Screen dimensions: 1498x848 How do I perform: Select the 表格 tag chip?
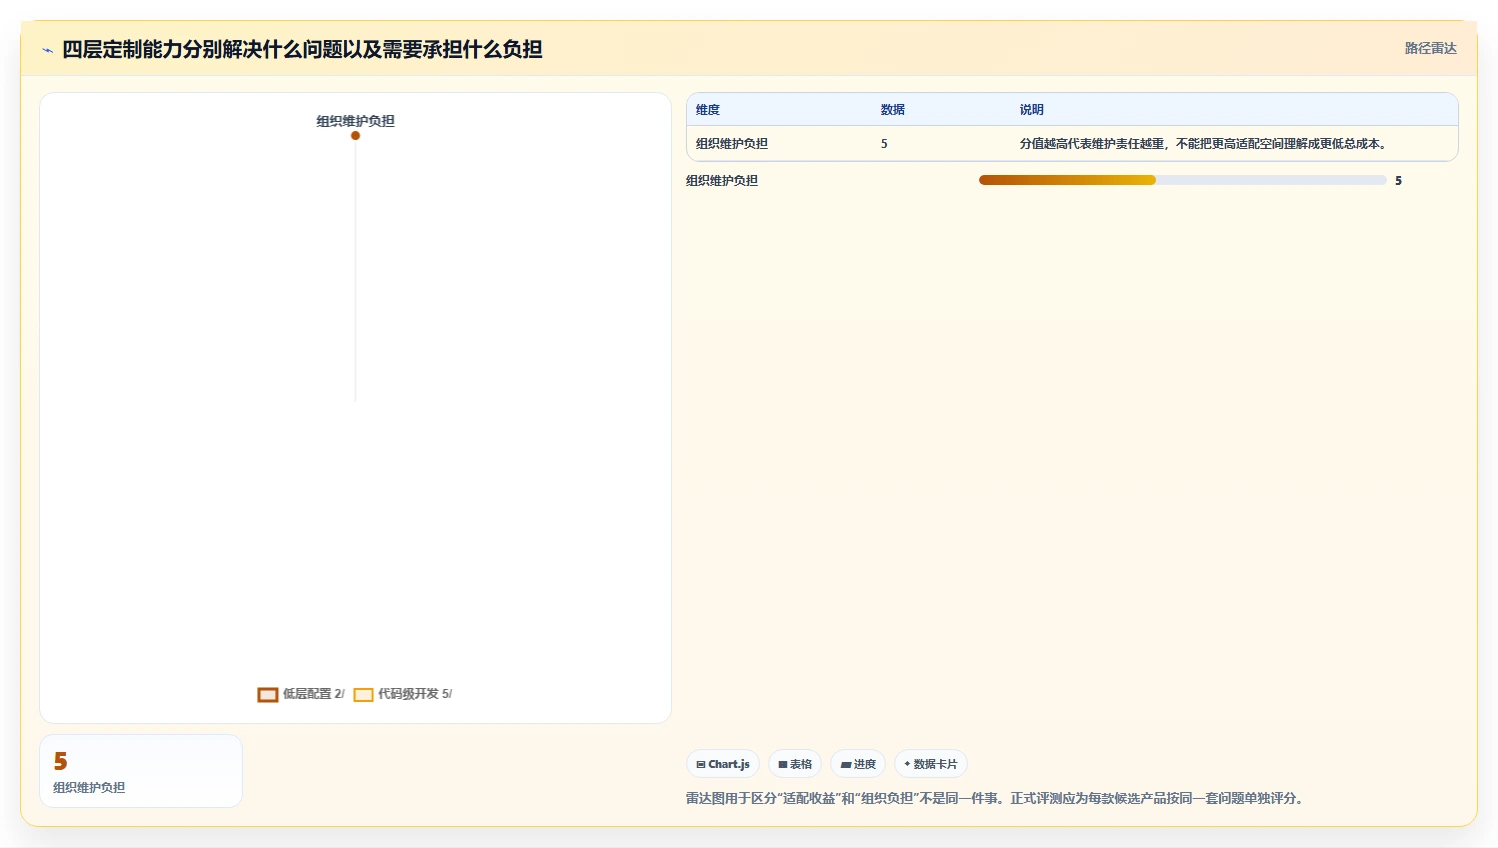pyautogui.click(x=795, y=764)
